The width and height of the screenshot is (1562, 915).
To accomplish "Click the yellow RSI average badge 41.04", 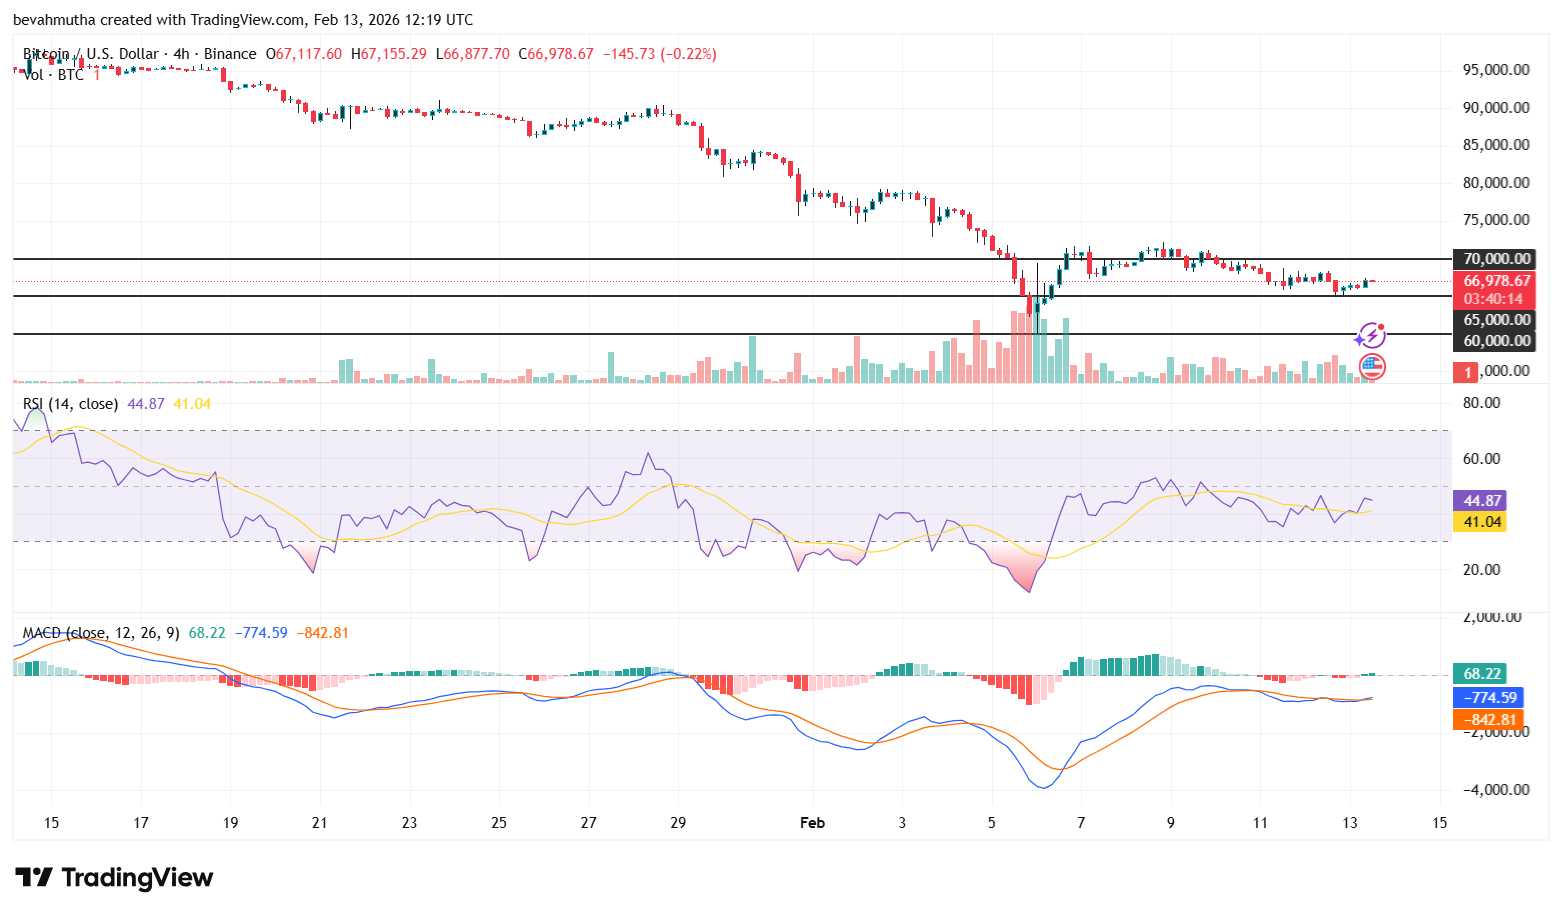I will pyautogui.click(x=1480, y=521).
